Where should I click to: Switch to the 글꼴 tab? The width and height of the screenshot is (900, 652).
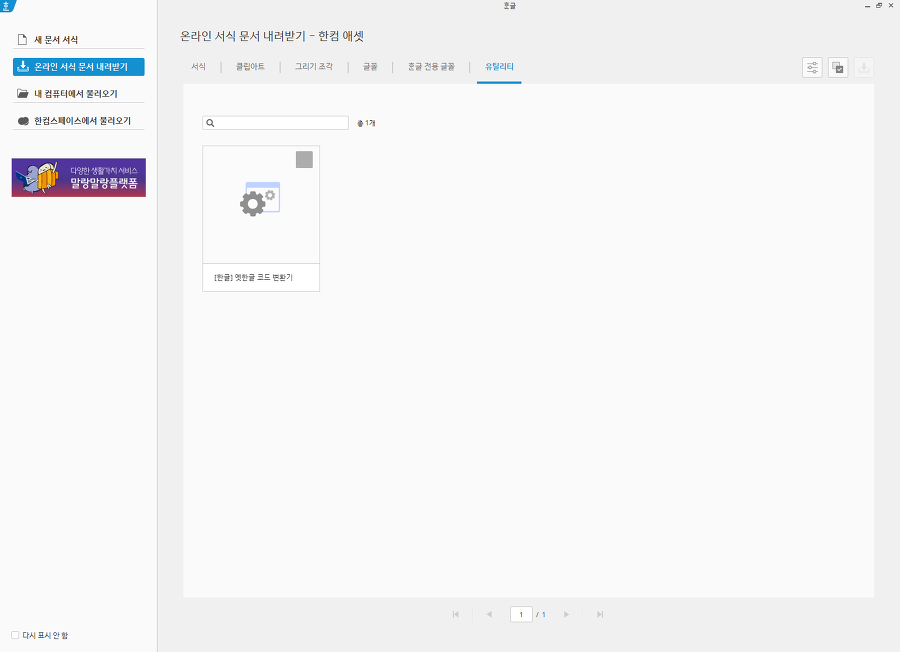(x=370, y=67)
